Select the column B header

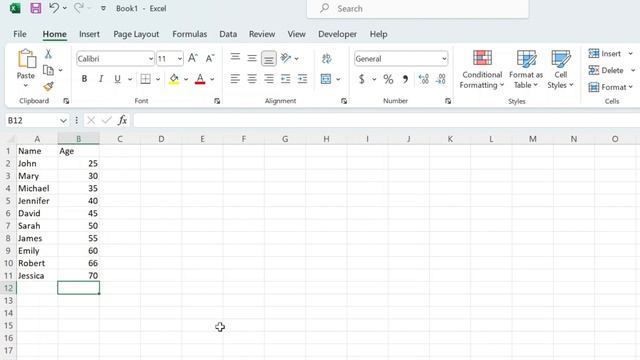[x=78, y=139]
